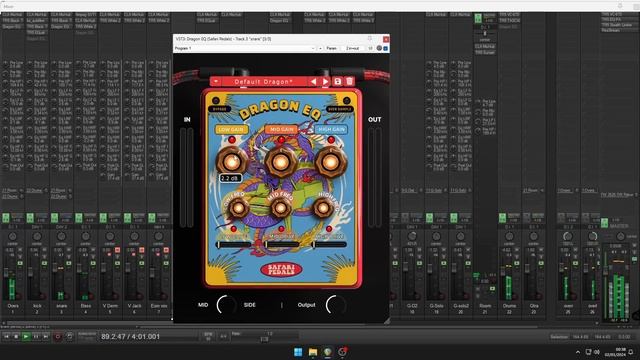This screenshot has height=360, width=640.
Task: Toggle the red LED under Low Gain
Action: coord(232,140)
